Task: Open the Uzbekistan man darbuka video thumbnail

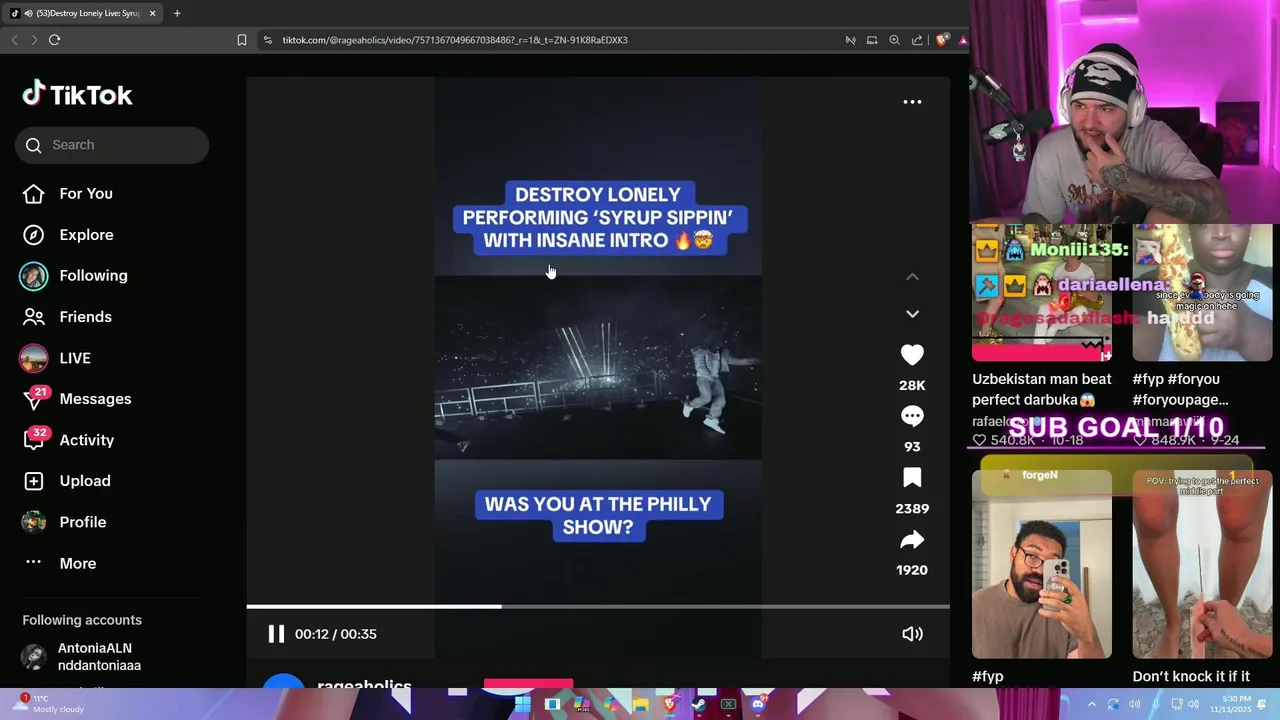Action: [x=1041, y=292]
